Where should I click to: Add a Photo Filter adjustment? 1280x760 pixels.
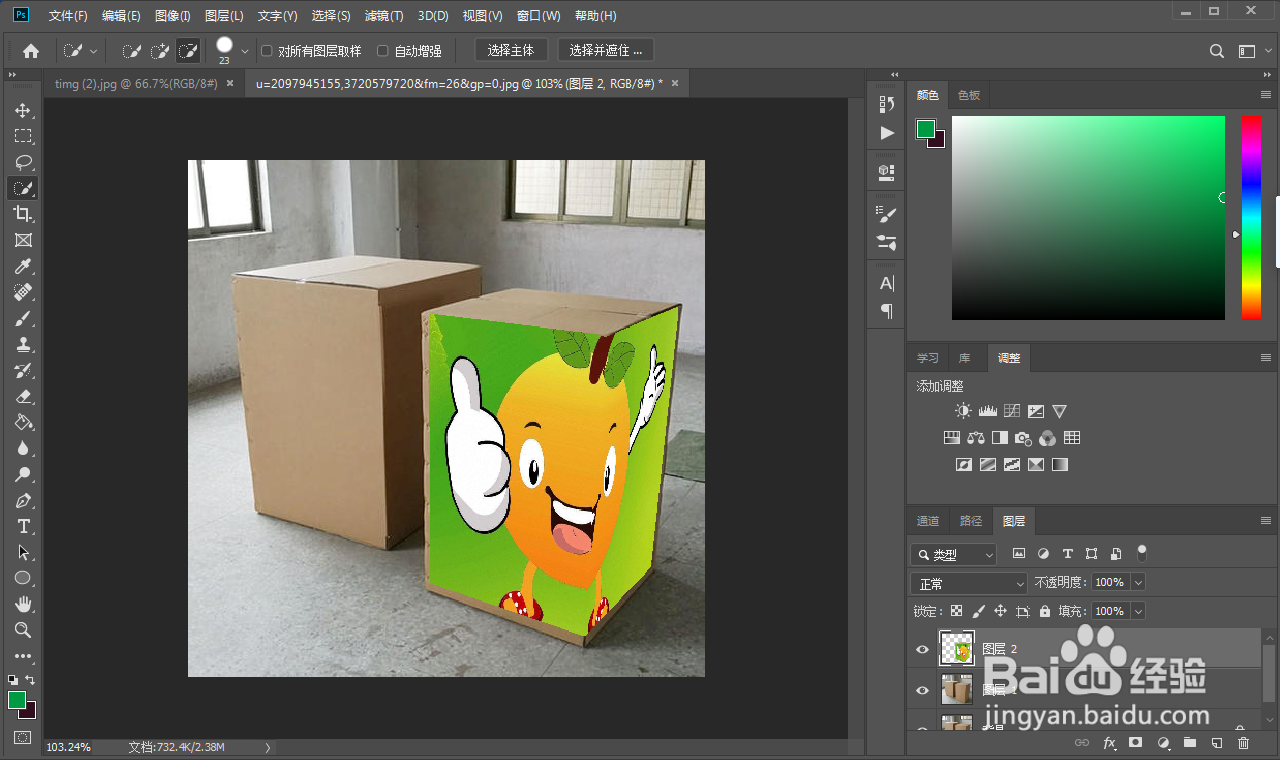click(1023, 438)
